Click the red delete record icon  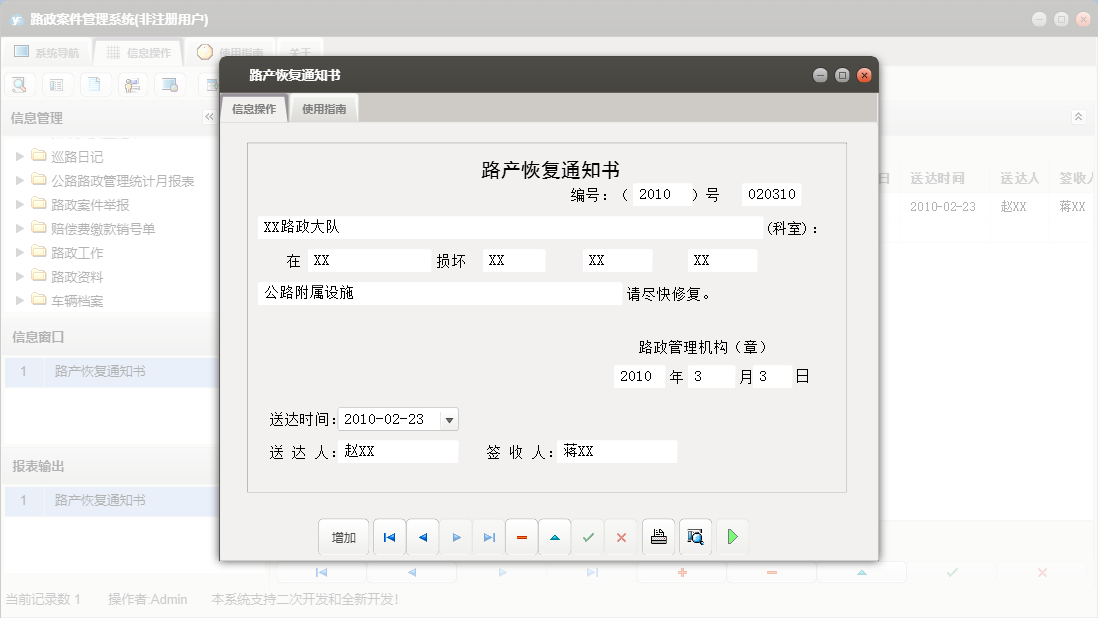(x=521, y=537)
